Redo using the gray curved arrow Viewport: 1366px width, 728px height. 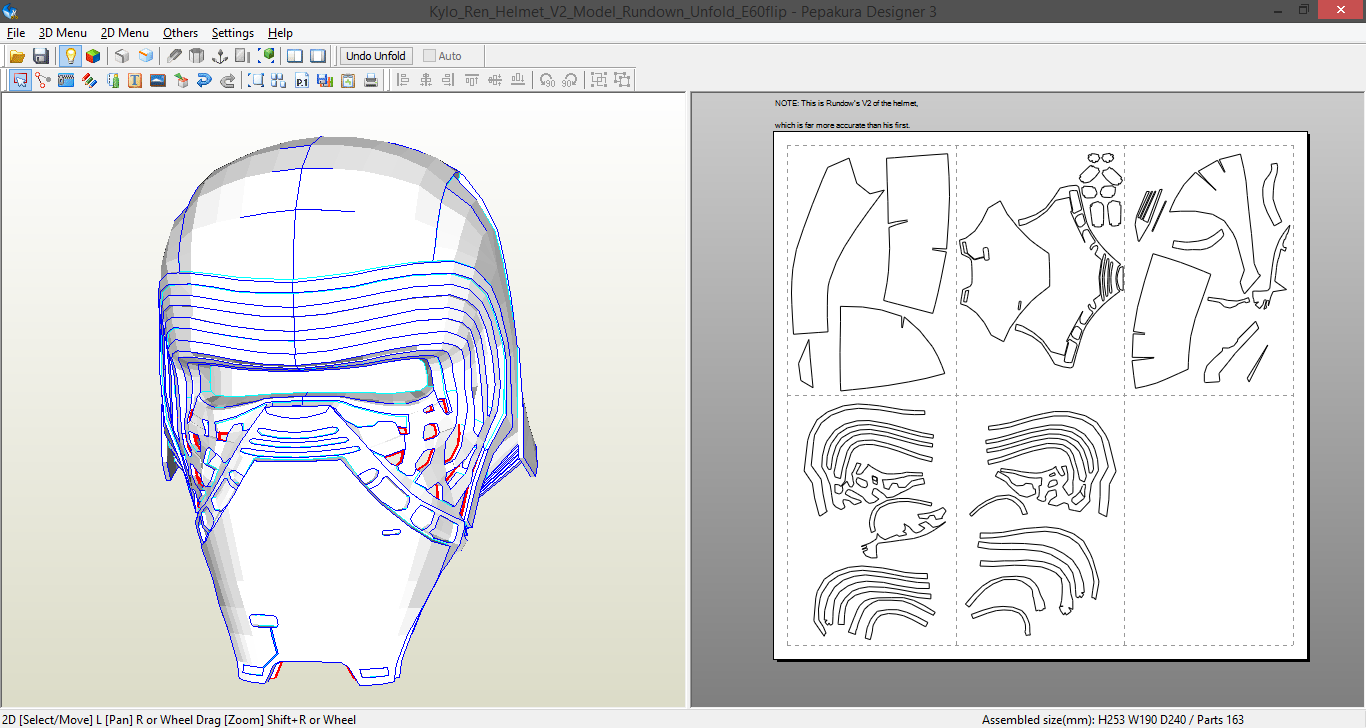pyautogui.click(x=227, y=80)
